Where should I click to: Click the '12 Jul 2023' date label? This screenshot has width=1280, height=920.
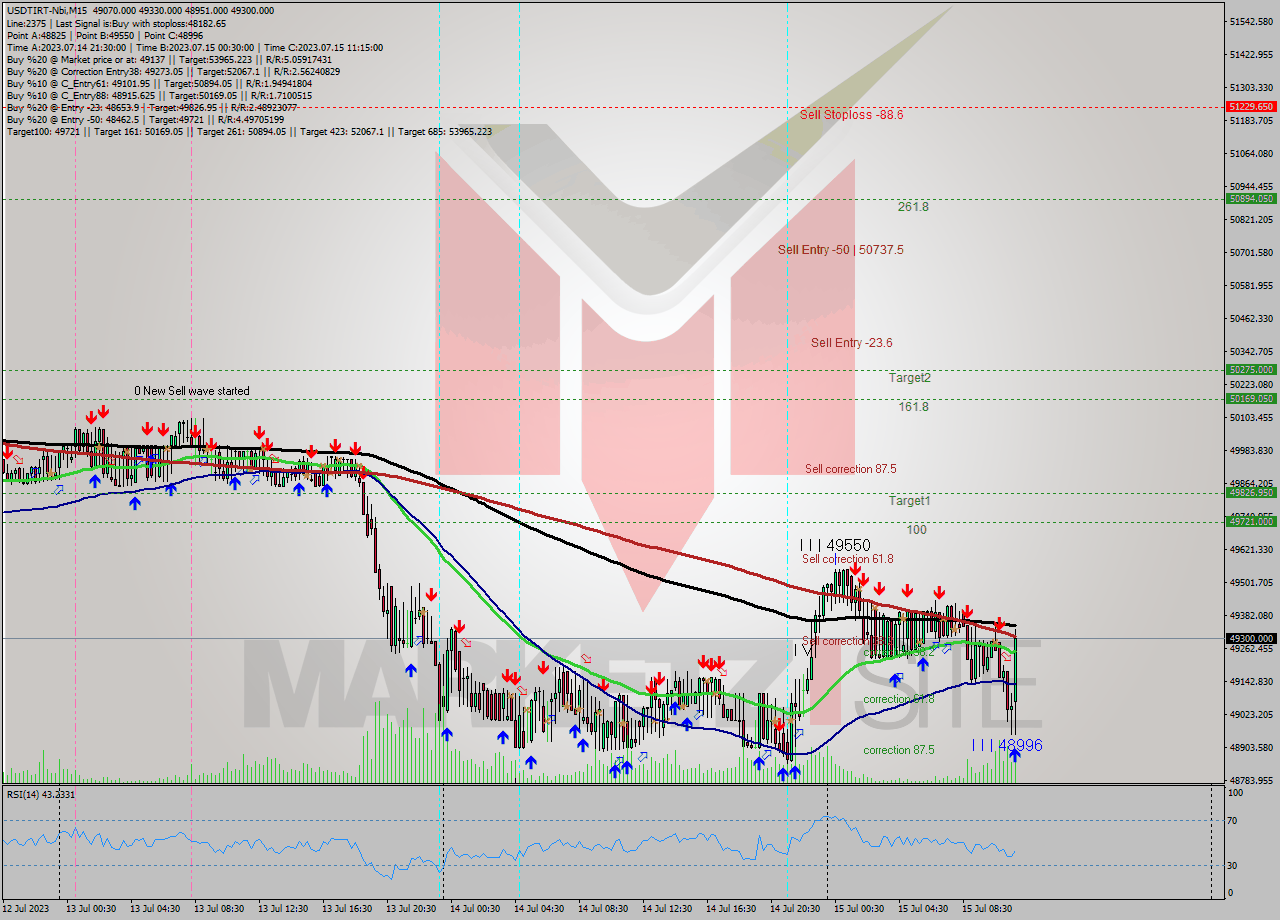[26, 909]
